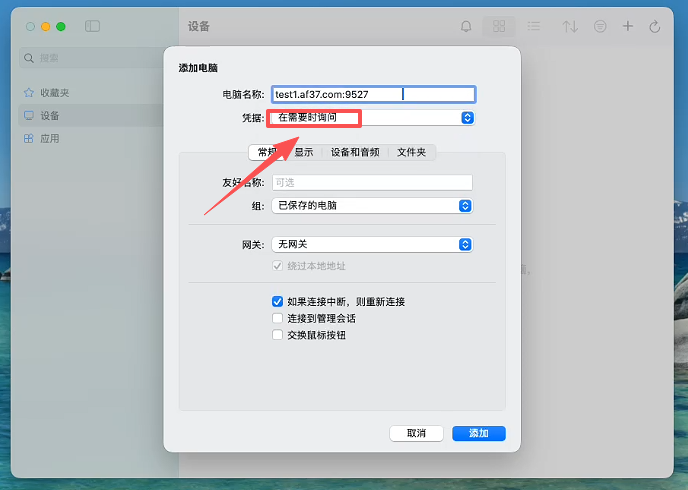Check the 交换鼠标按钮 option
Viewport: 688px width, 490px height.
click(x=278, y=335)
